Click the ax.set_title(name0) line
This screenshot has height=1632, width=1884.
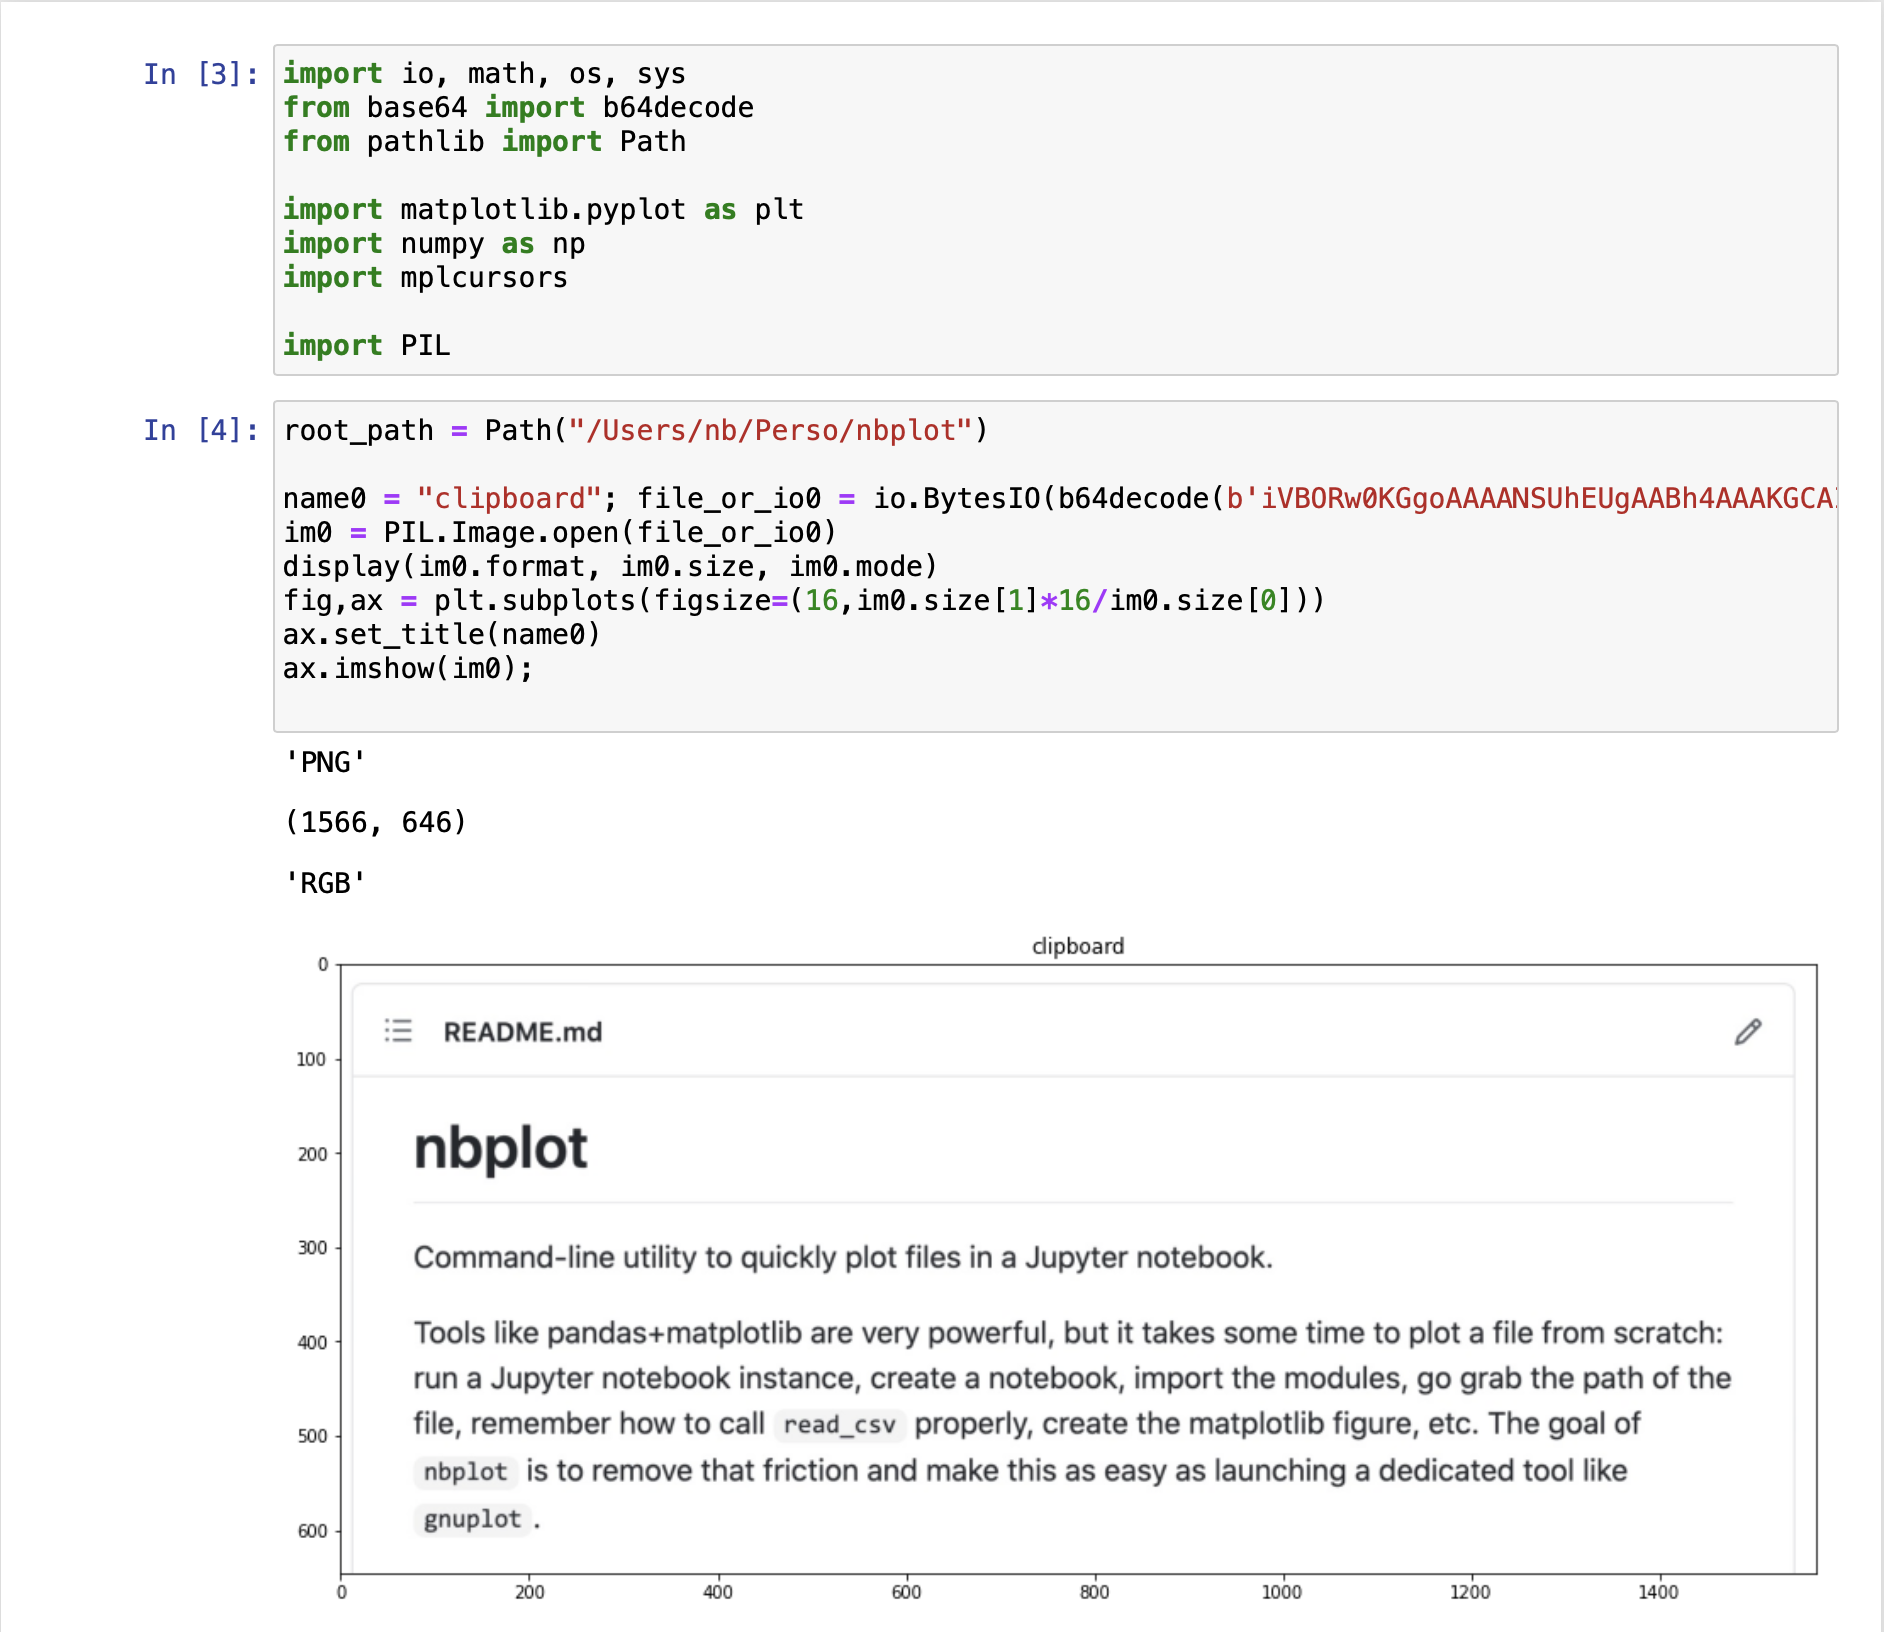pyautogui.click(x=441, y=634)
